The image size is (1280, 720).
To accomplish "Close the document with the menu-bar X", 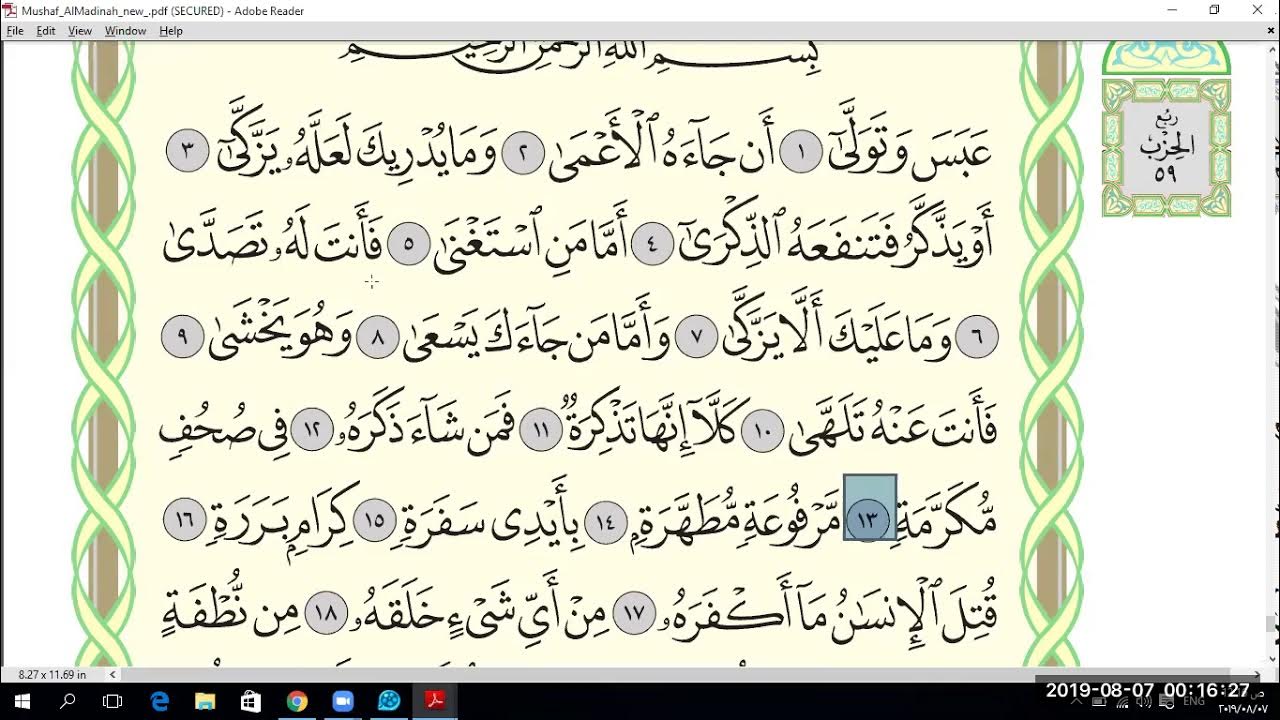I will [x=1270, y=31].
